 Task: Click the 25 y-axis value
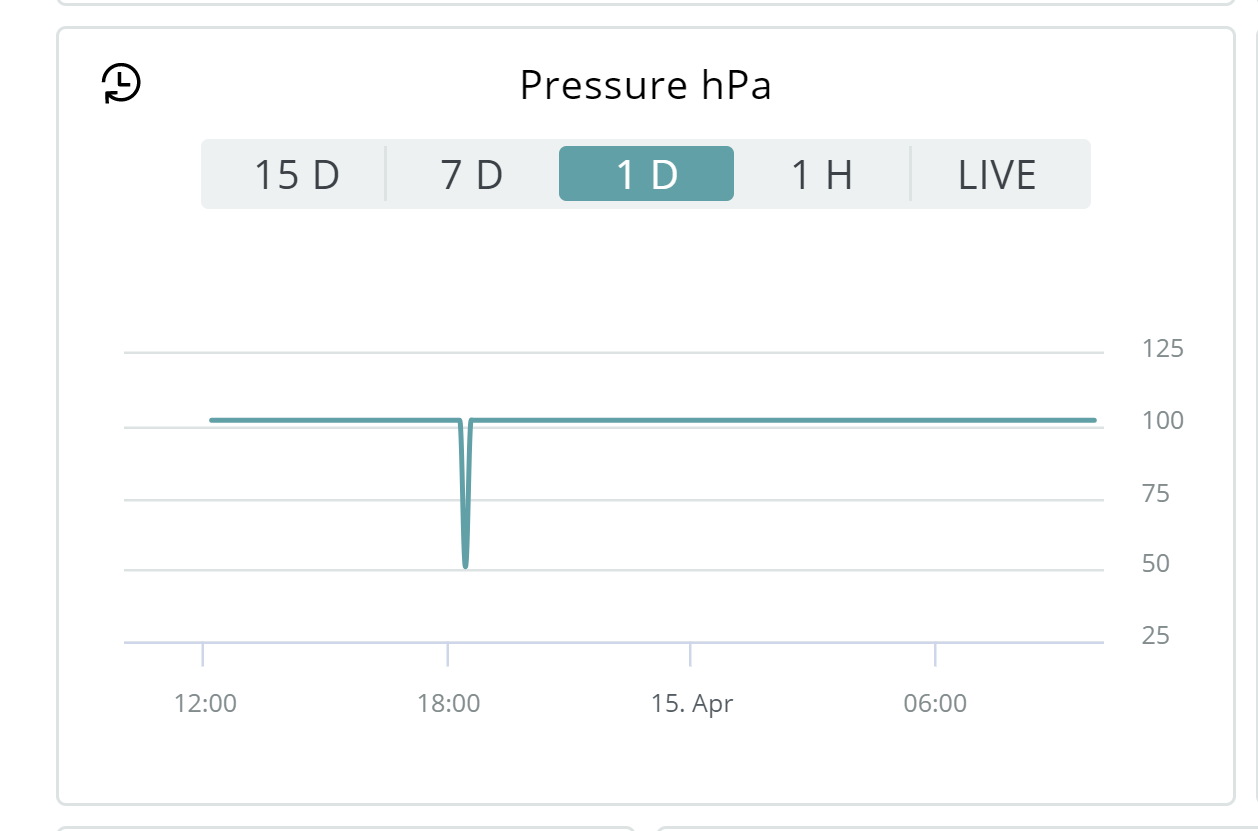[x=1155, y=636]
